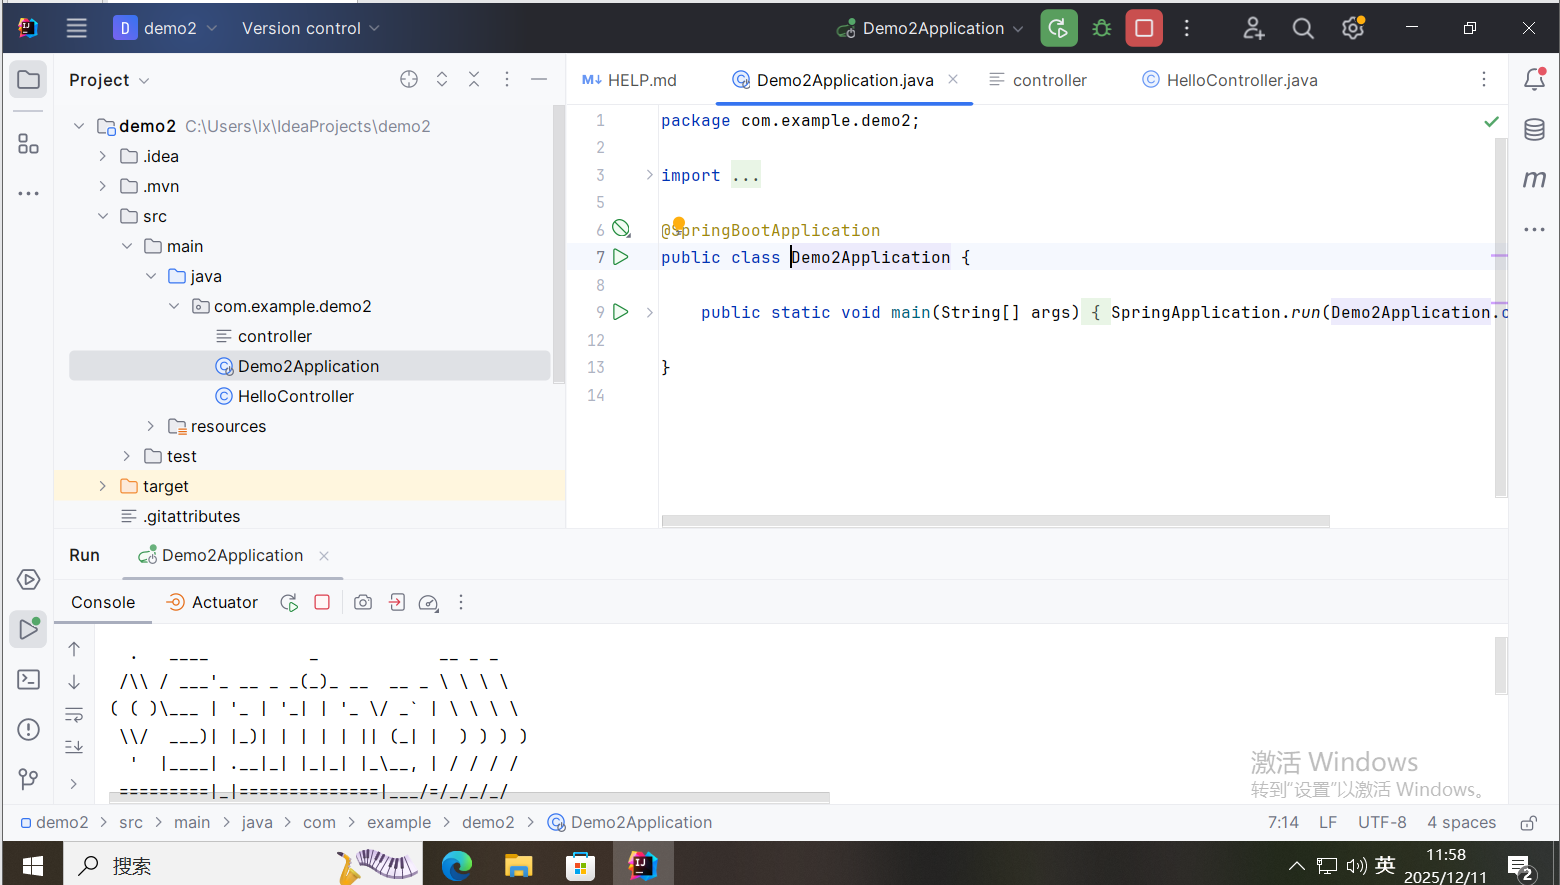Expand the resources folder
Image resolution: width=1560 pixels, height=885 pixels.
pos(150,426)
